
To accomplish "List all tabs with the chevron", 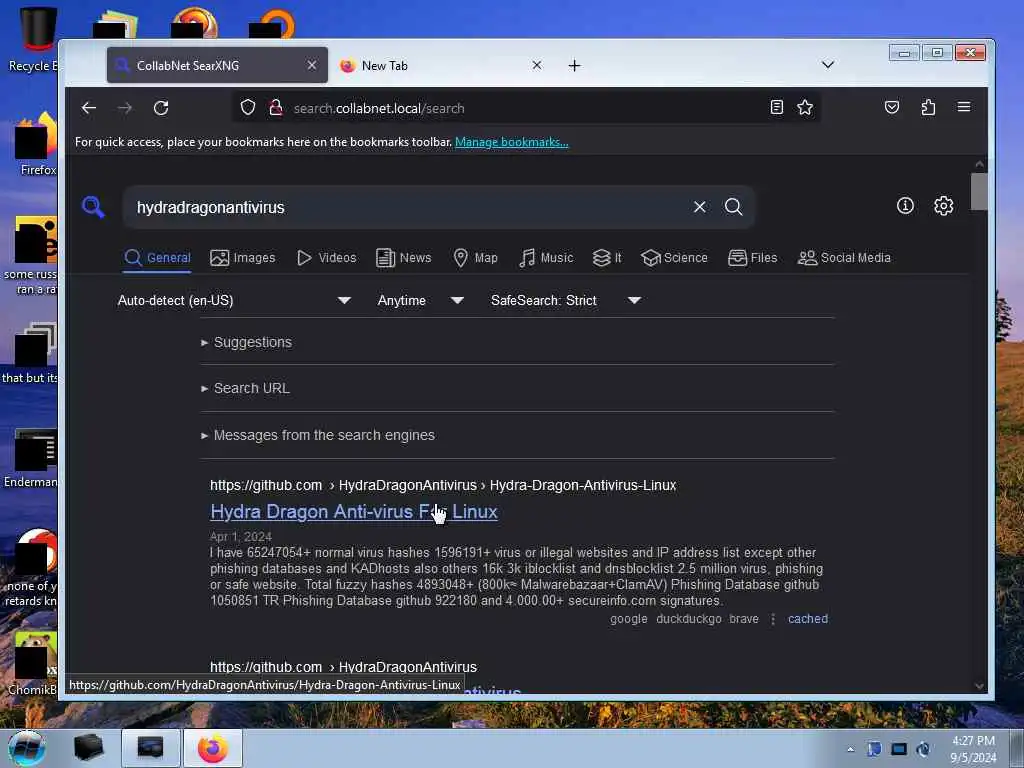I will (x=827, y=65).
